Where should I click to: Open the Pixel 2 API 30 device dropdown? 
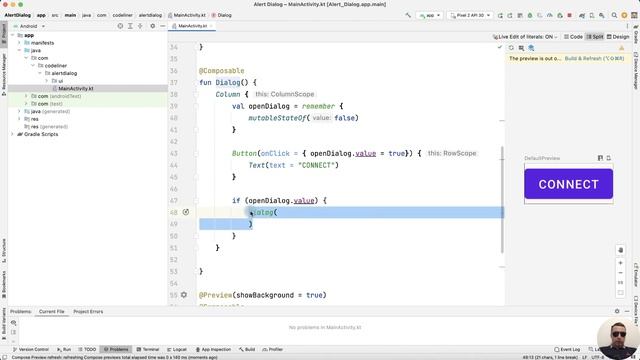(x=470, y=15)
